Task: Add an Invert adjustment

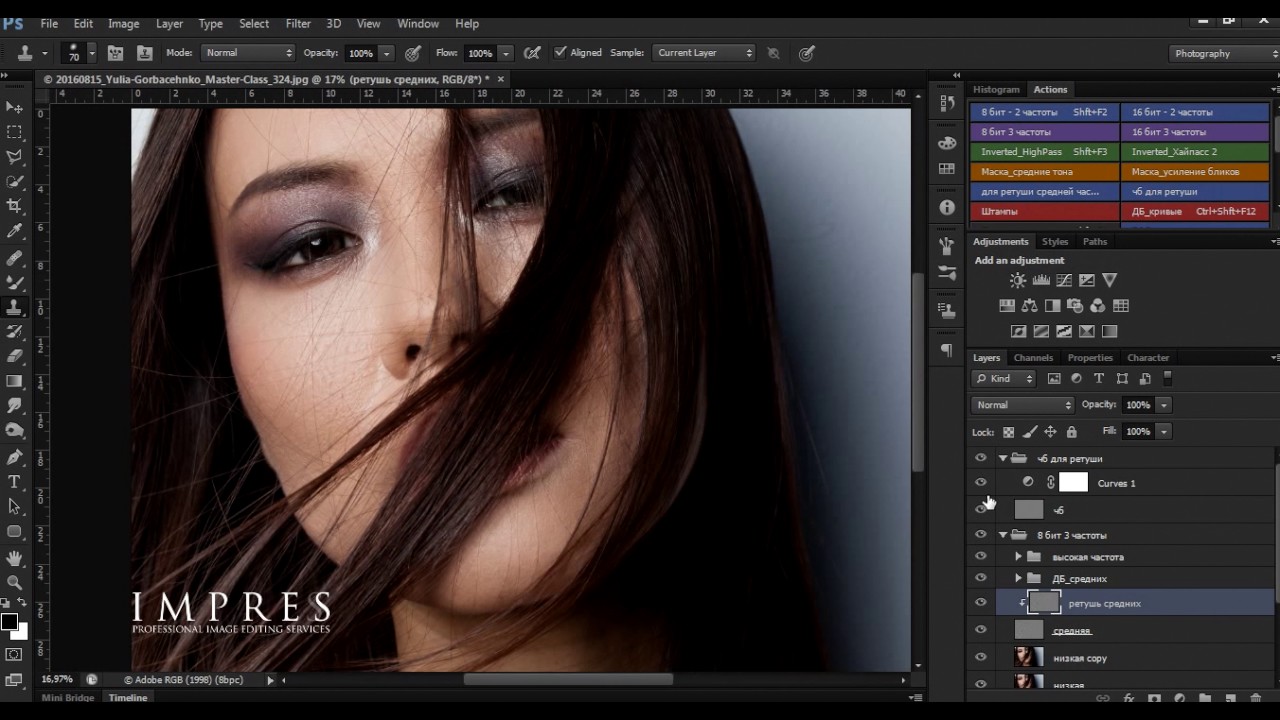Action: pos(1018,331)
